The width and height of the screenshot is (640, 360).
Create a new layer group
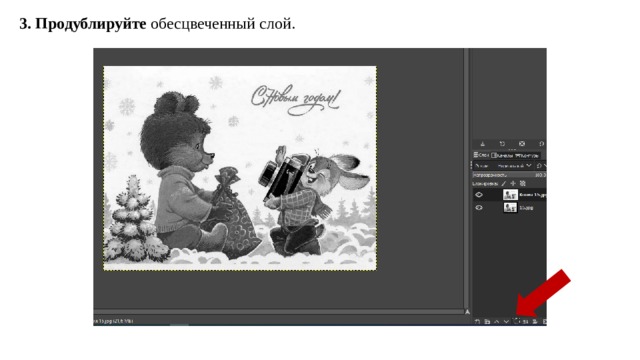(487, 322)
